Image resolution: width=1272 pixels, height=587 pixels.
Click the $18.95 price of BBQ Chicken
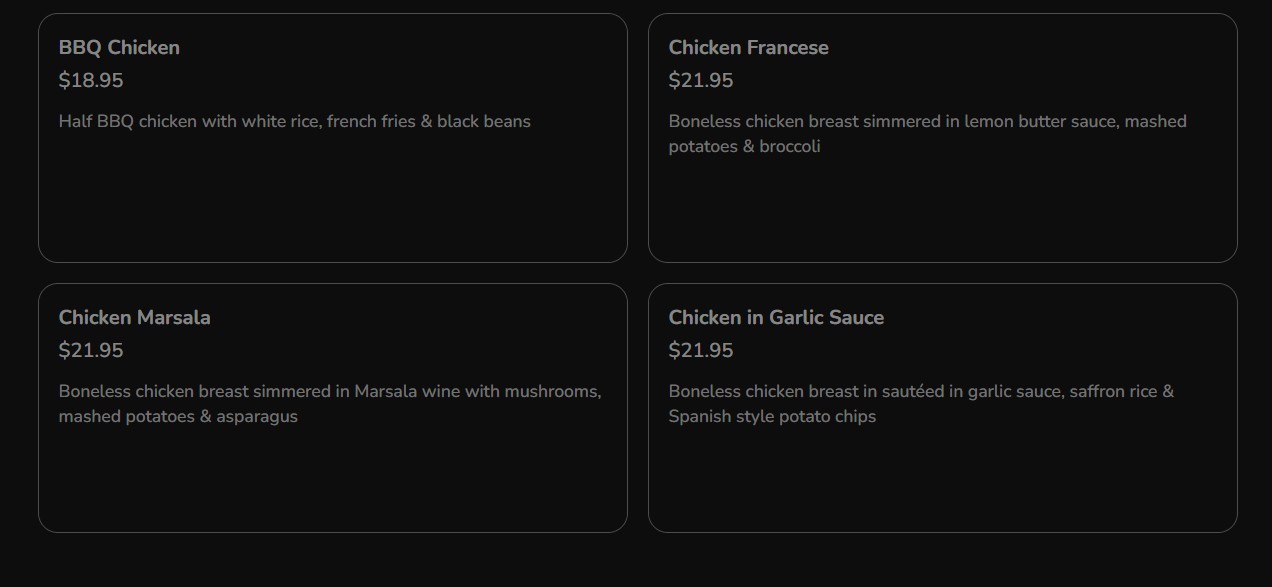[91, 81]
